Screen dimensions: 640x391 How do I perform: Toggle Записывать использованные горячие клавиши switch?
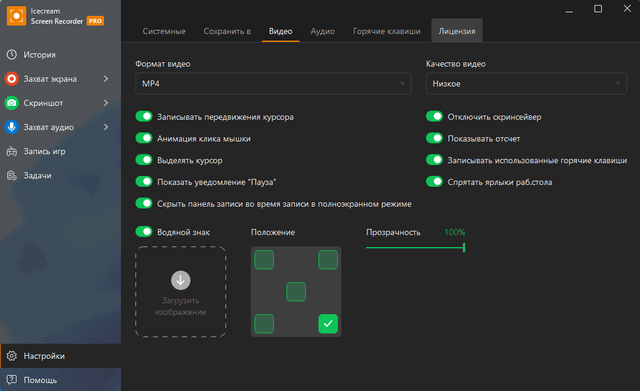pos(434,160)
